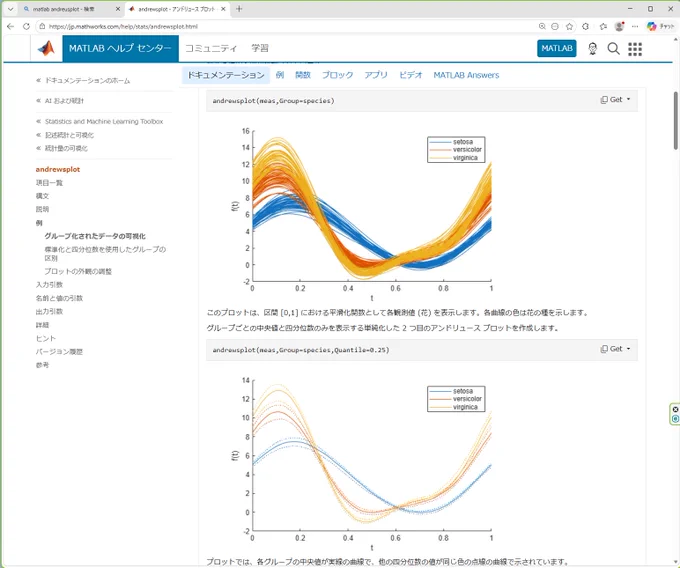Jump to グループ化されたデータの可視化

point(95,236)
